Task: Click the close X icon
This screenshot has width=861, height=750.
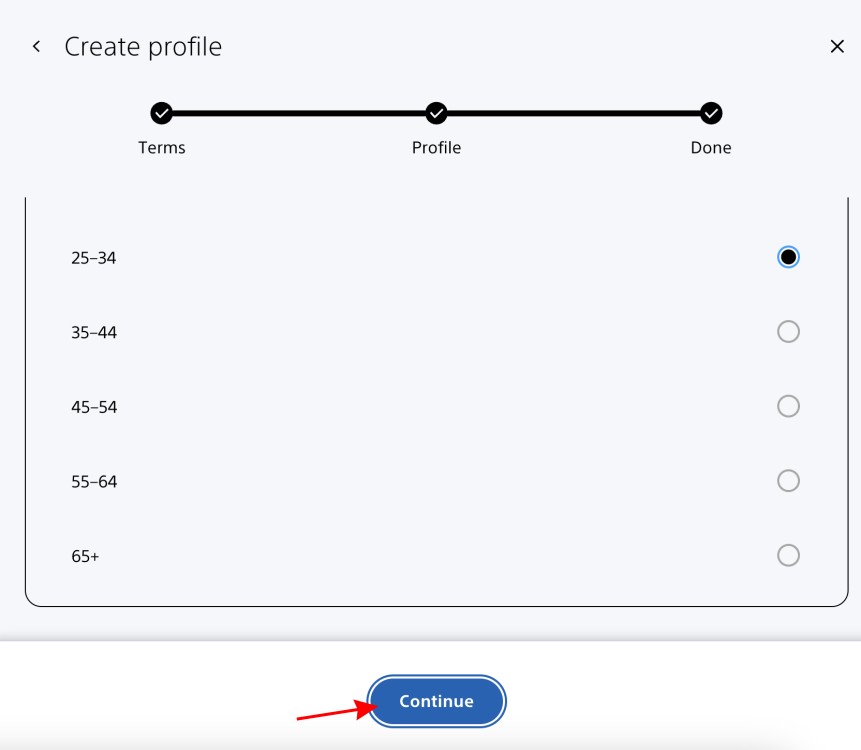Action: (x=837, y=46)
